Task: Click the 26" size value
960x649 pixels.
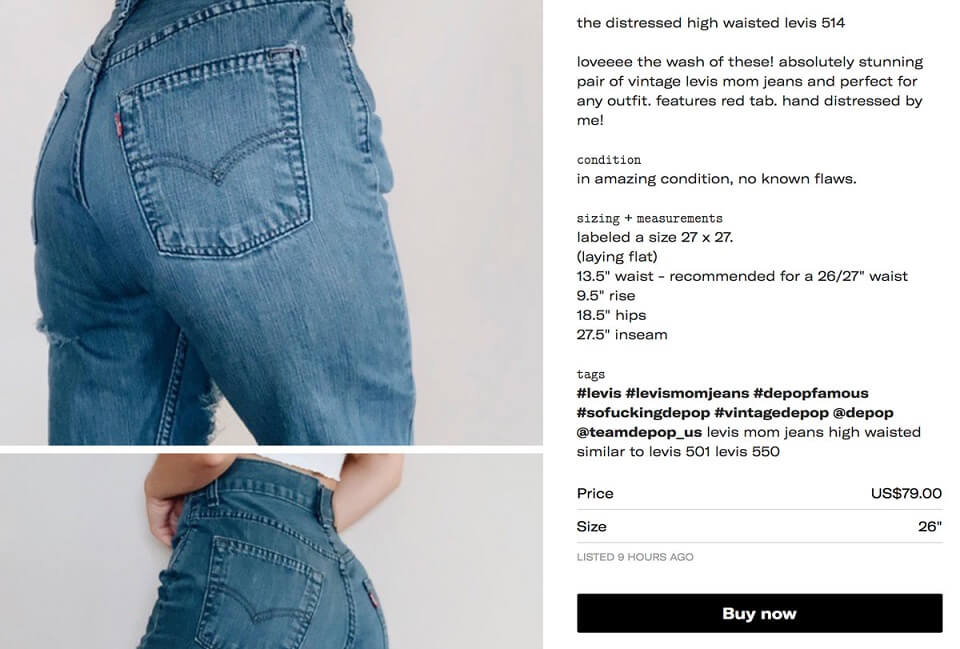Action: pos(930,527)
